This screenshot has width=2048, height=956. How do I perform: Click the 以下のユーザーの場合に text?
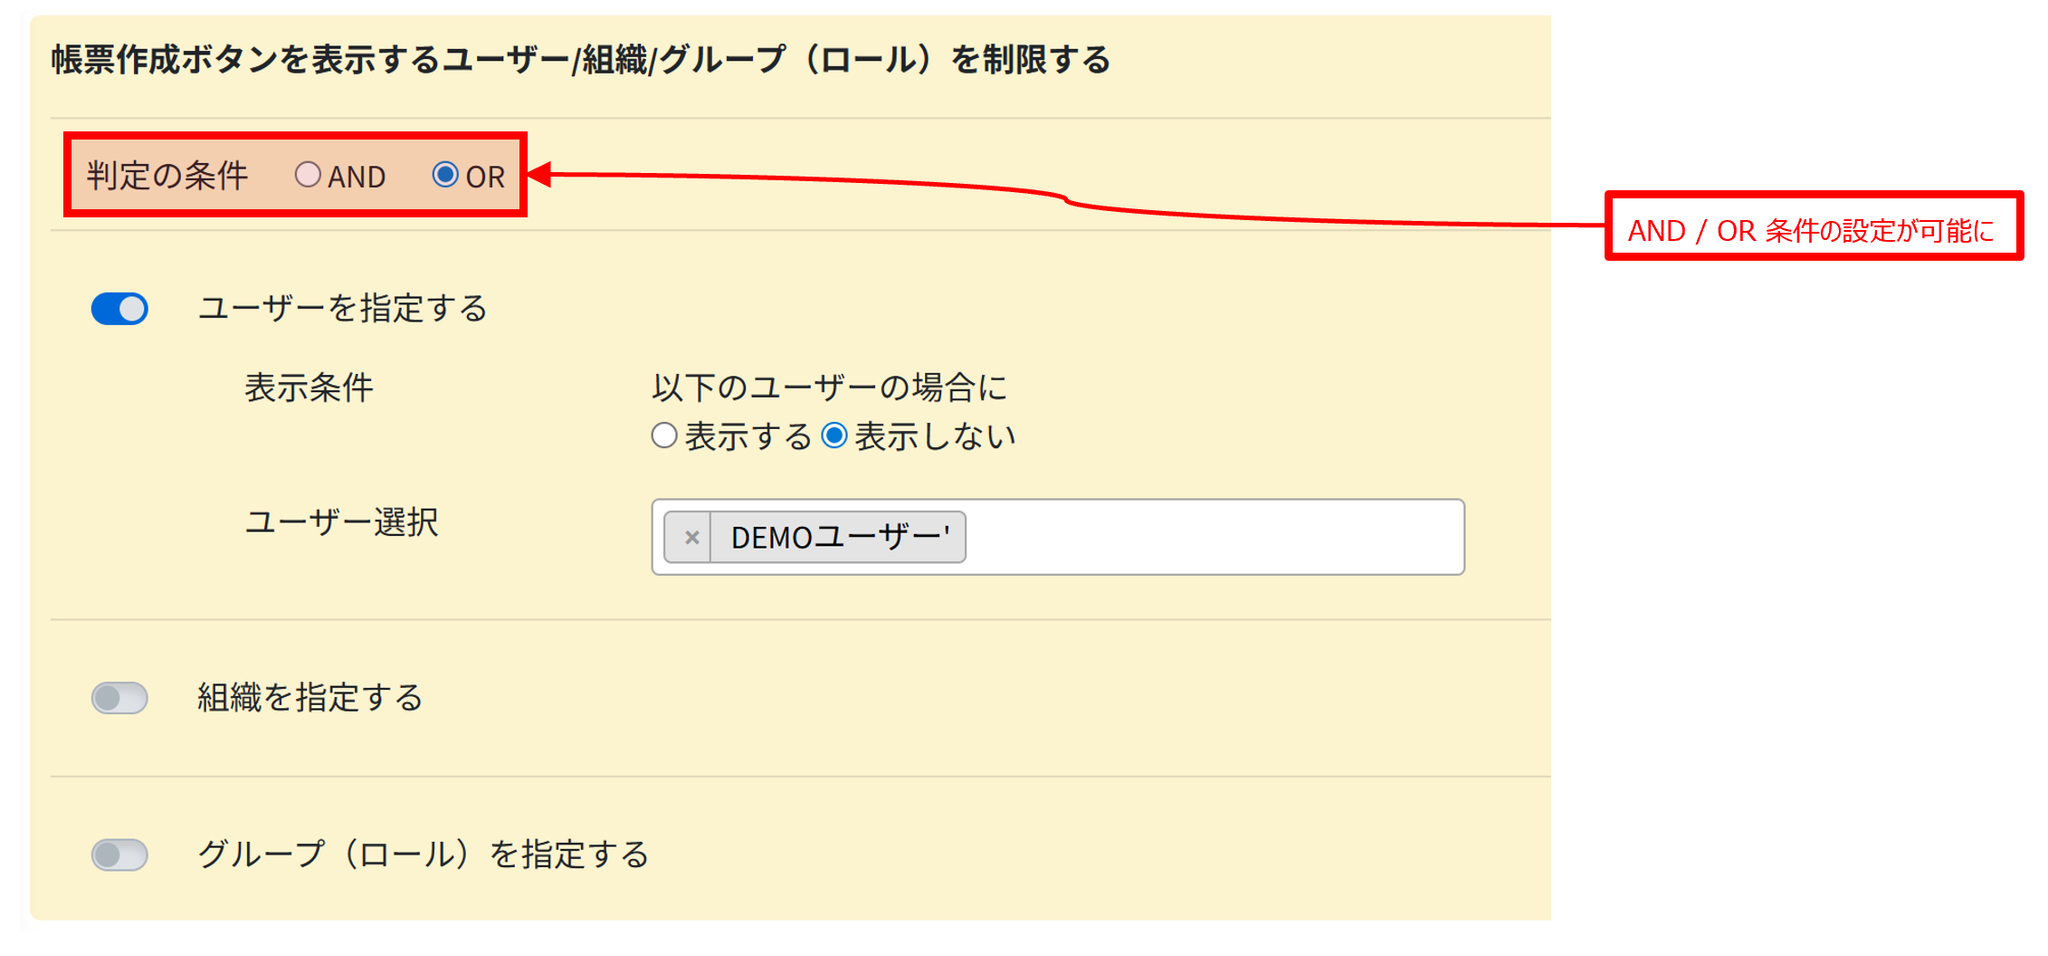(829, 388)
